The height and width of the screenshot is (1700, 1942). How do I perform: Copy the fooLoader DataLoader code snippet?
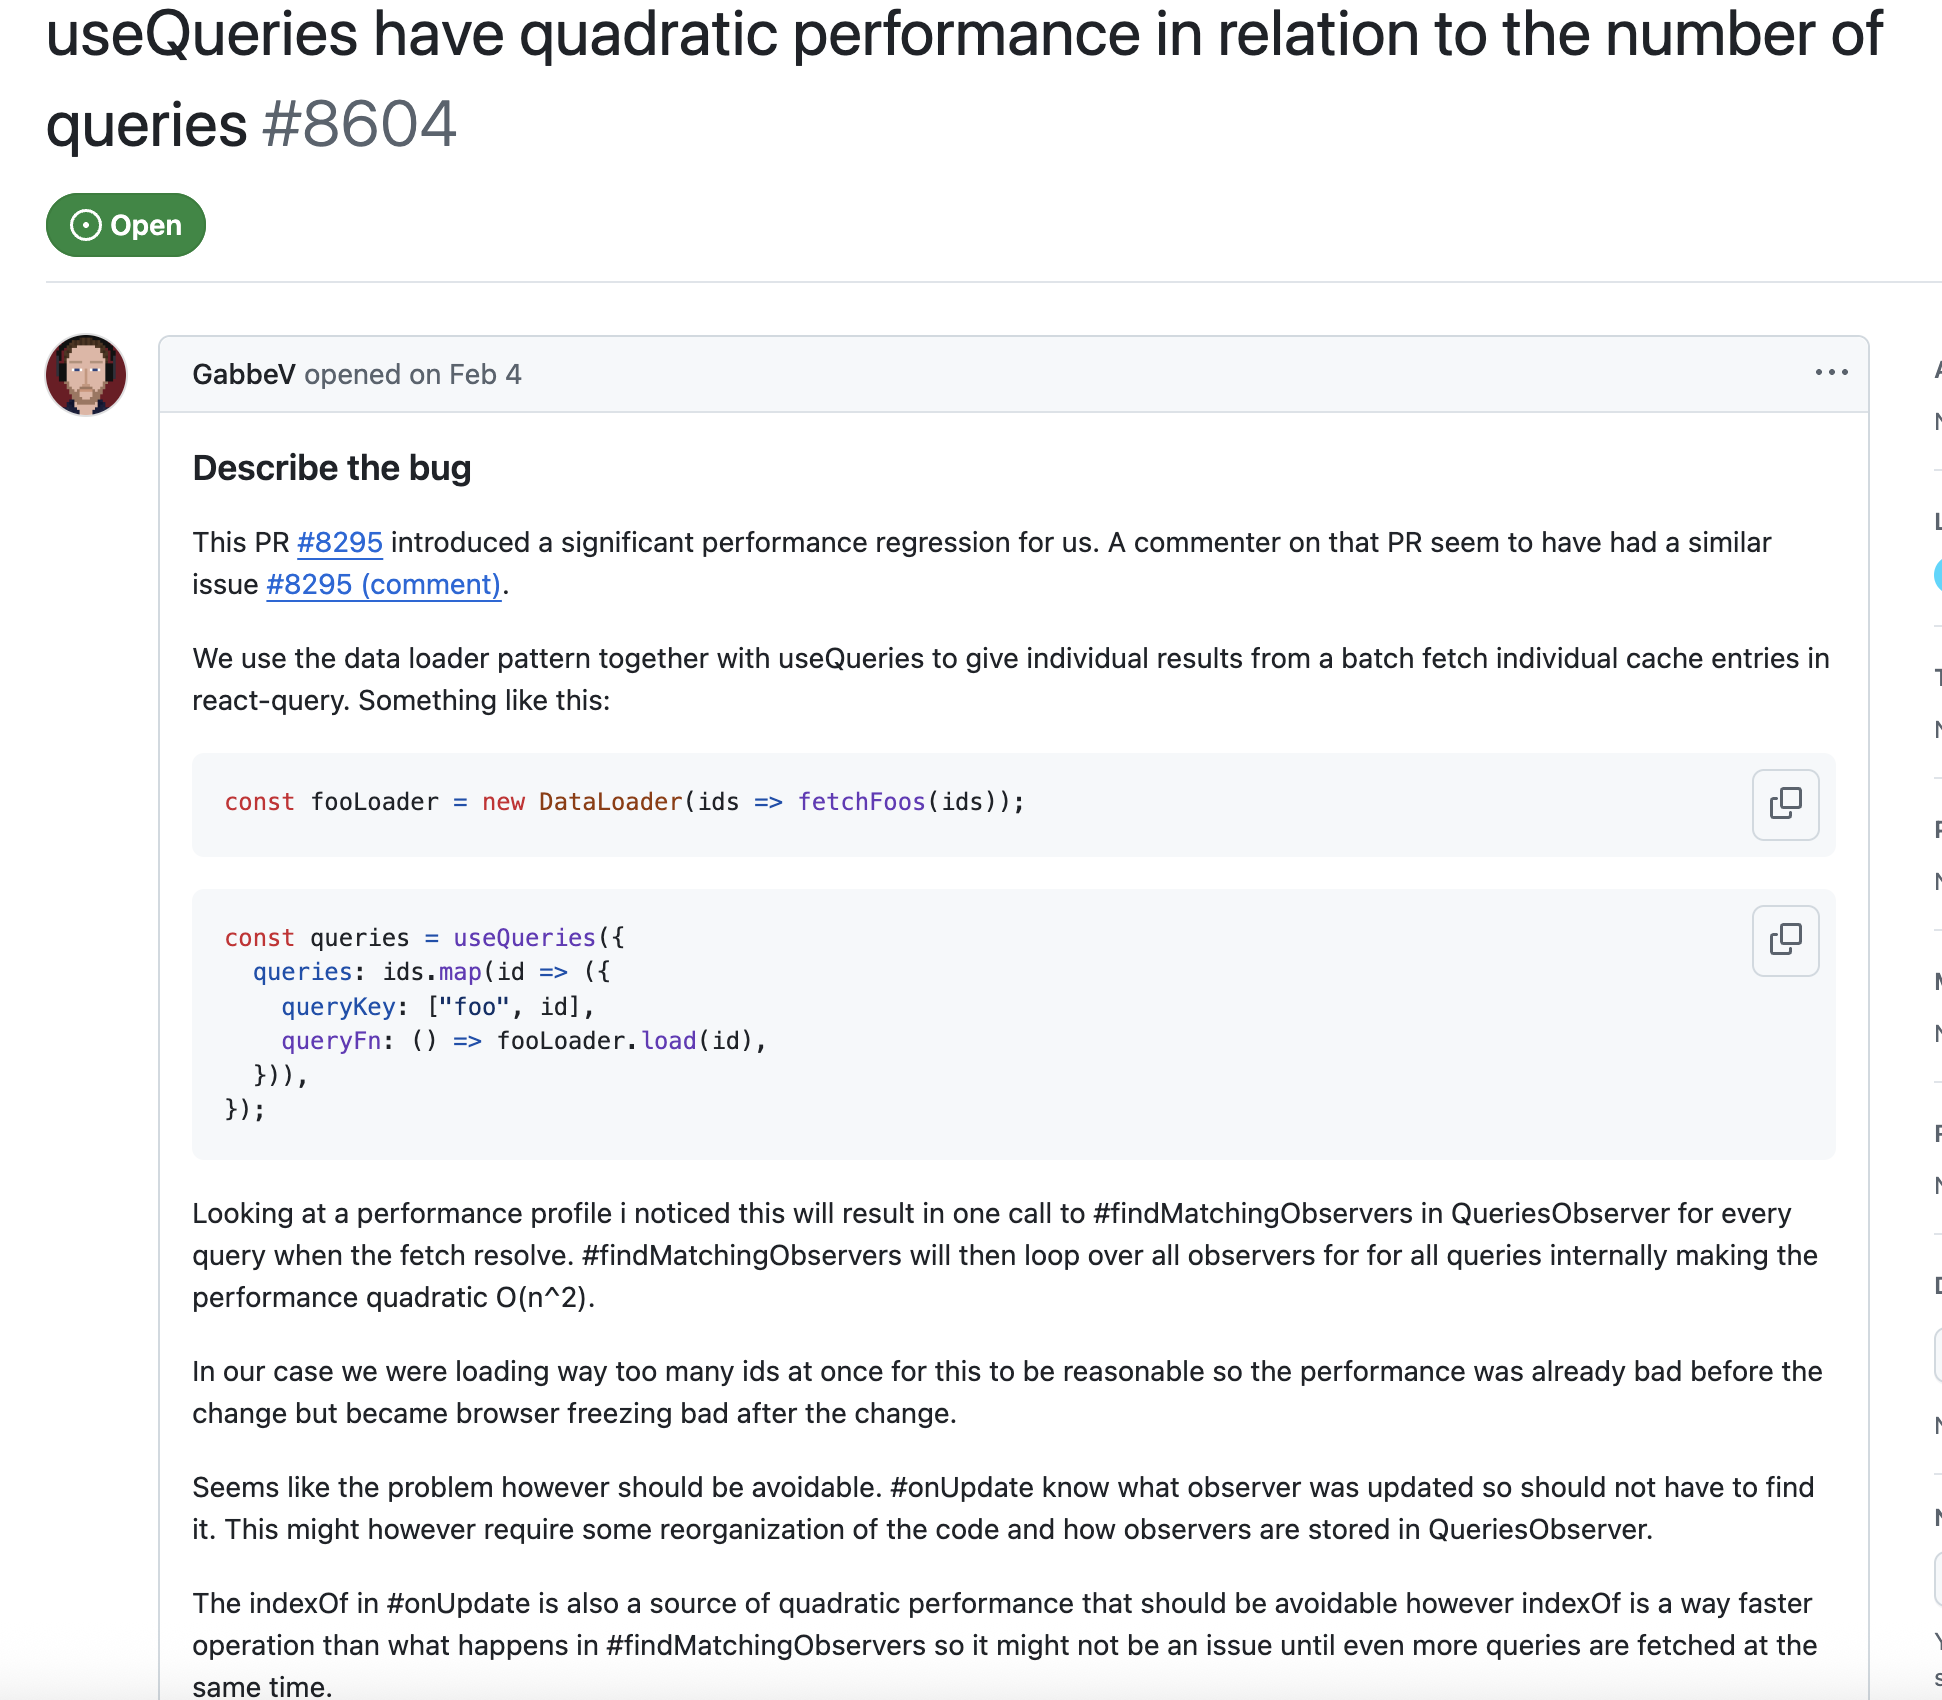click(x=1785, y=804)
